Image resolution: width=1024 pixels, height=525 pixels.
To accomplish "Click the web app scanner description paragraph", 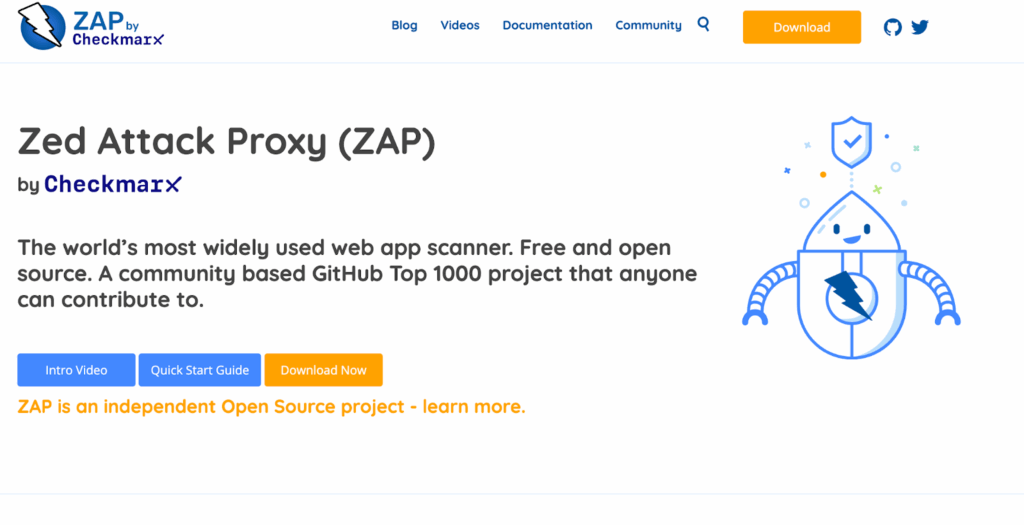I will click(x=357, y=273).
